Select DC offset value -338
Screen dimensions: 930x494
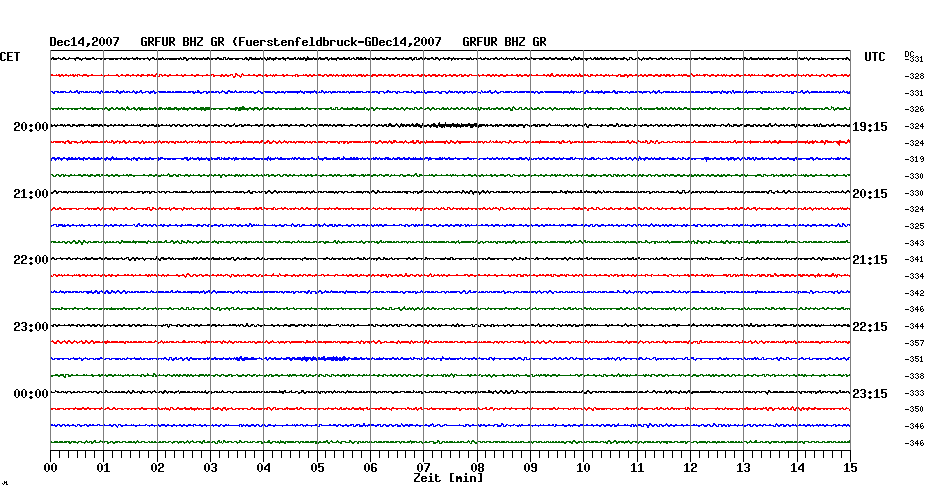914,376
